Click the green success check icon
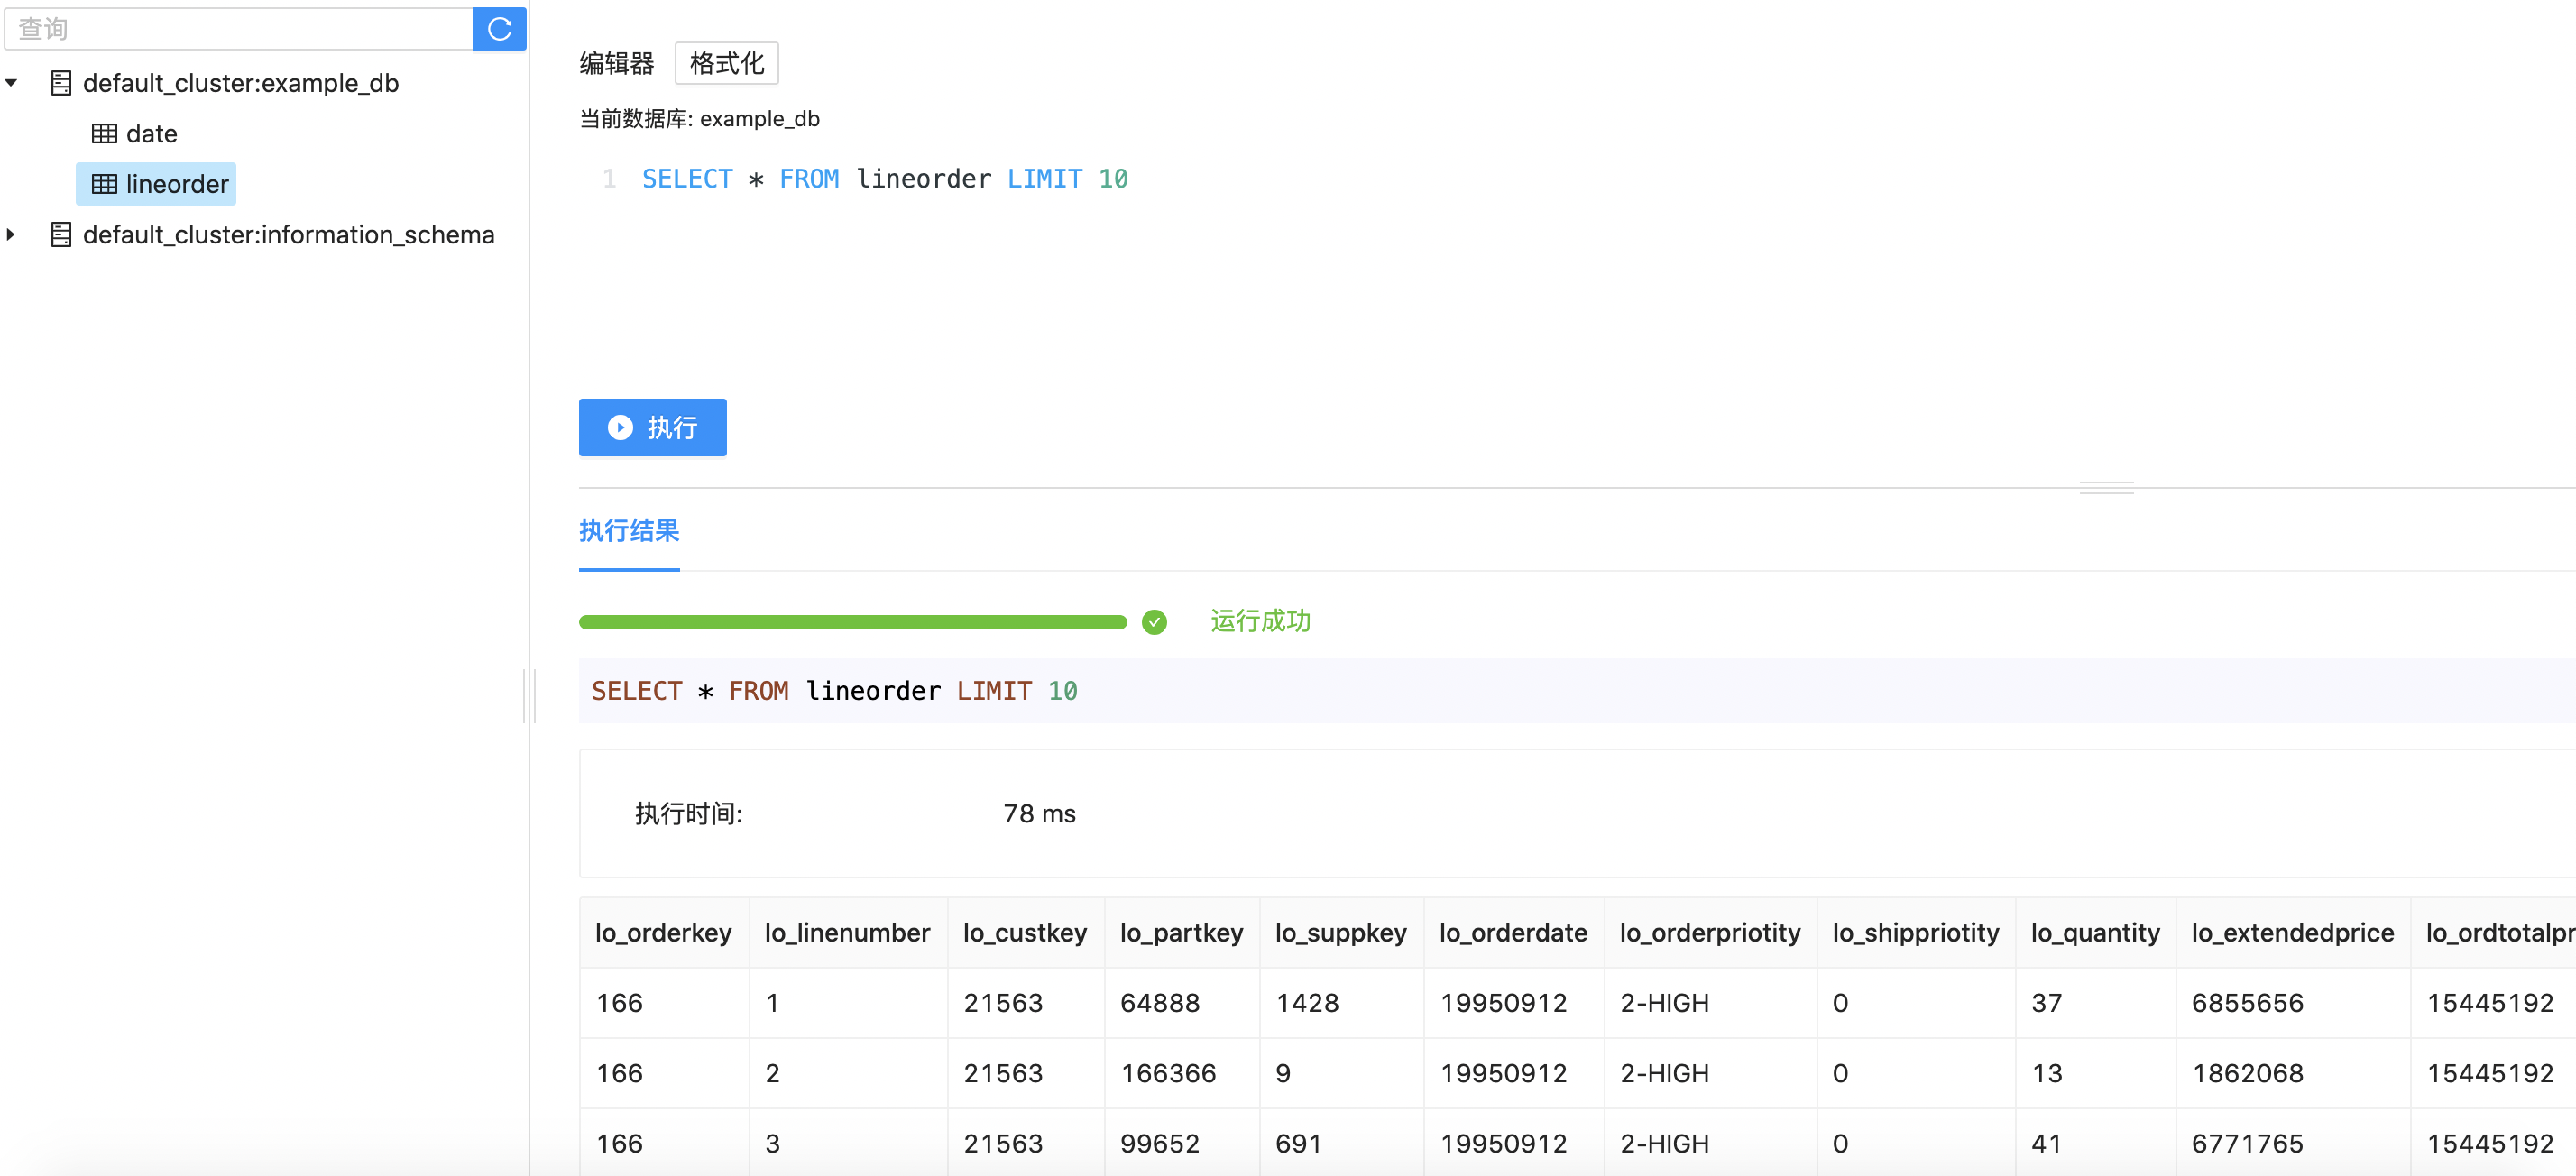2576x1176 pixels. [x=1154, y=622]
